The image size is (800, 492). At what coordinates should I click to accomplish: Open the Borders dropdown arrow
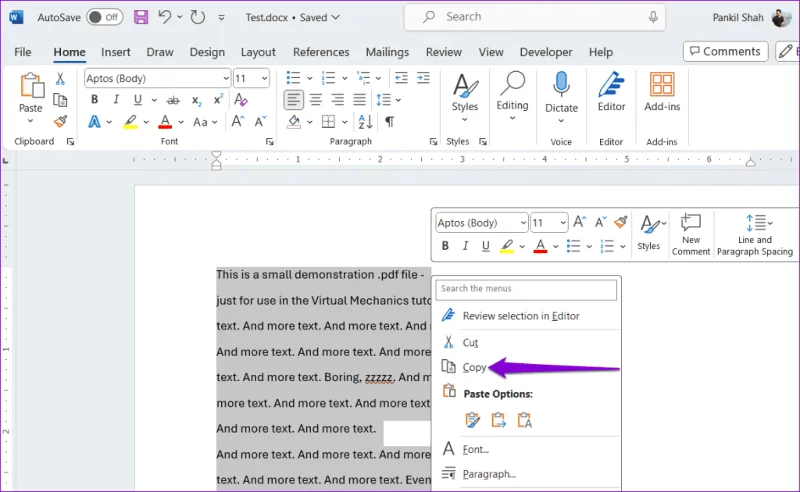345,122
